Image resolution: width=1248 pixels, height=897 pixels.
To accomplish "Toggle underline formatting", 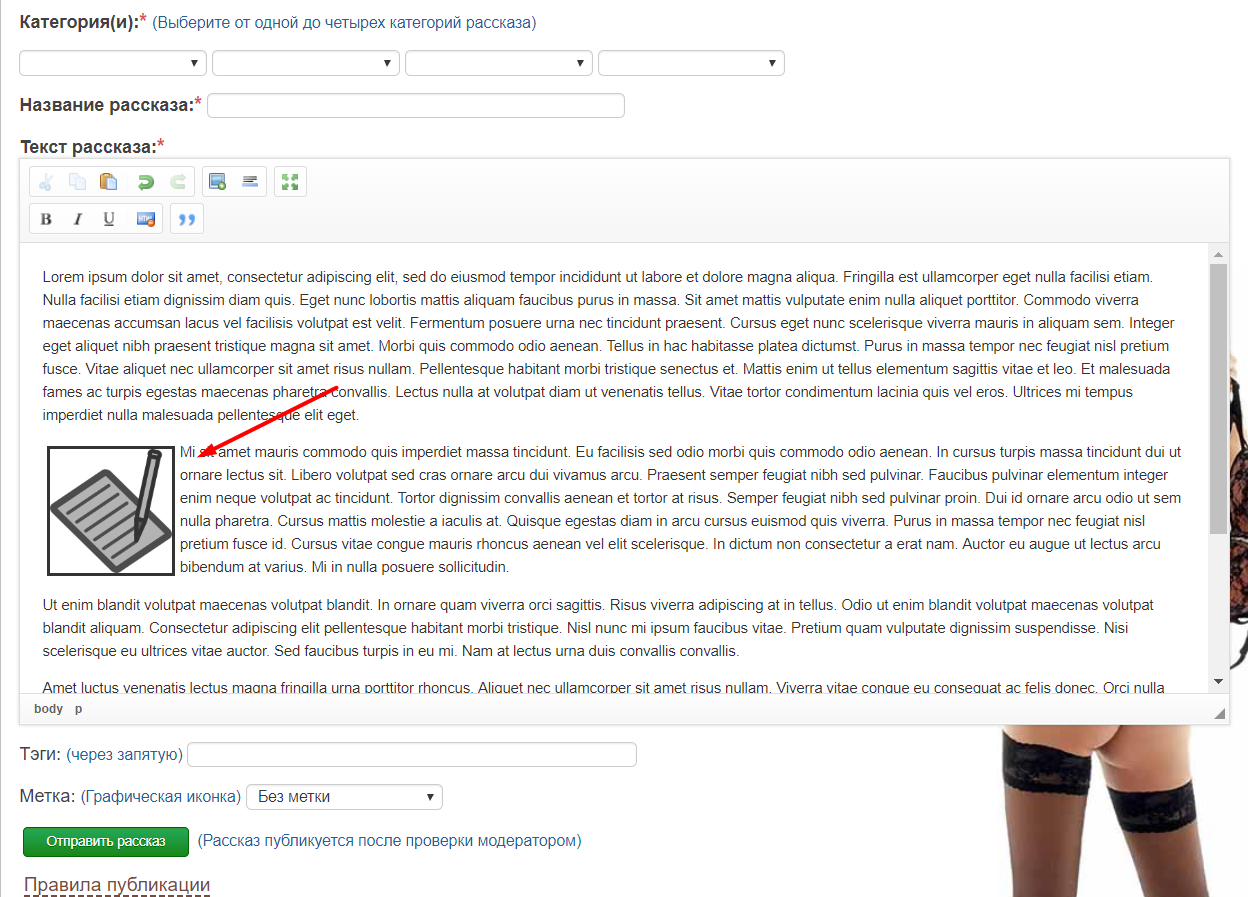I will tap(109, 219).
